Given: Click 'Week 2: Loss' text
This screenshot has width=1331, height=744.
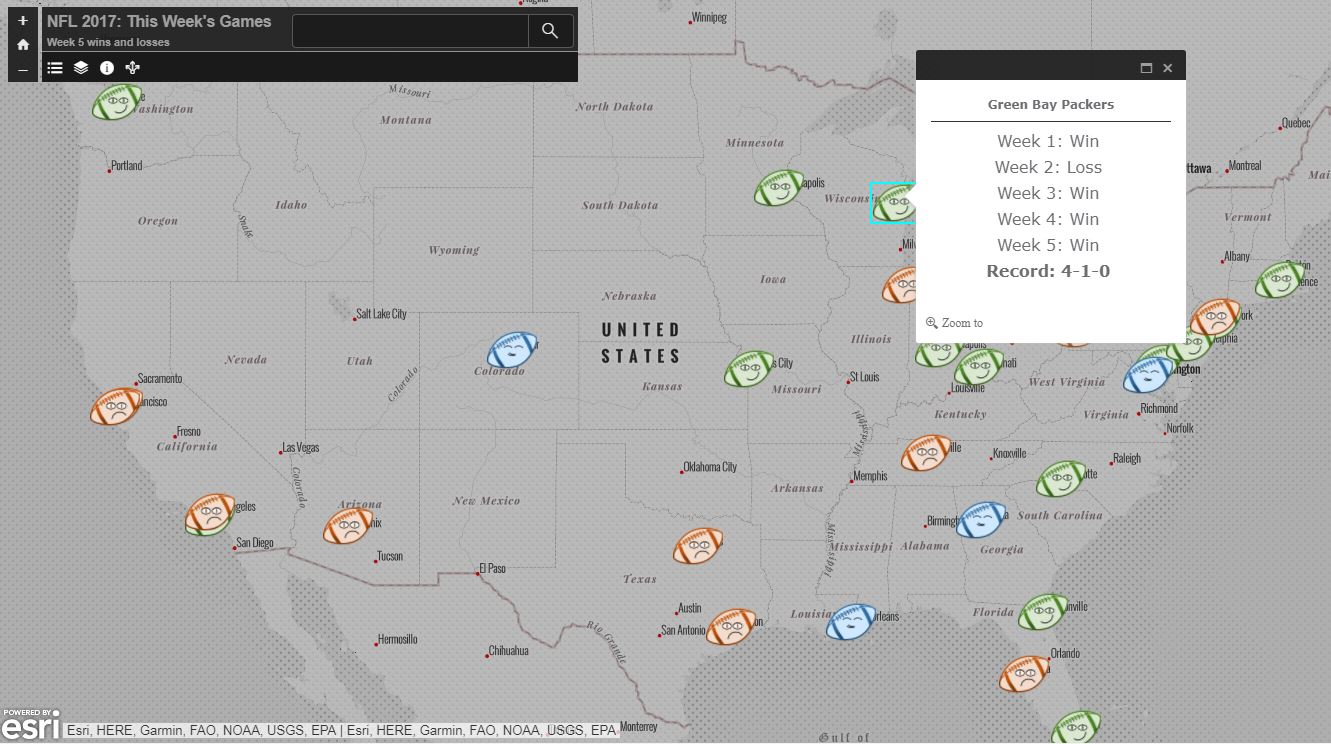Looking at the screenshot, I should point(1048,167).
